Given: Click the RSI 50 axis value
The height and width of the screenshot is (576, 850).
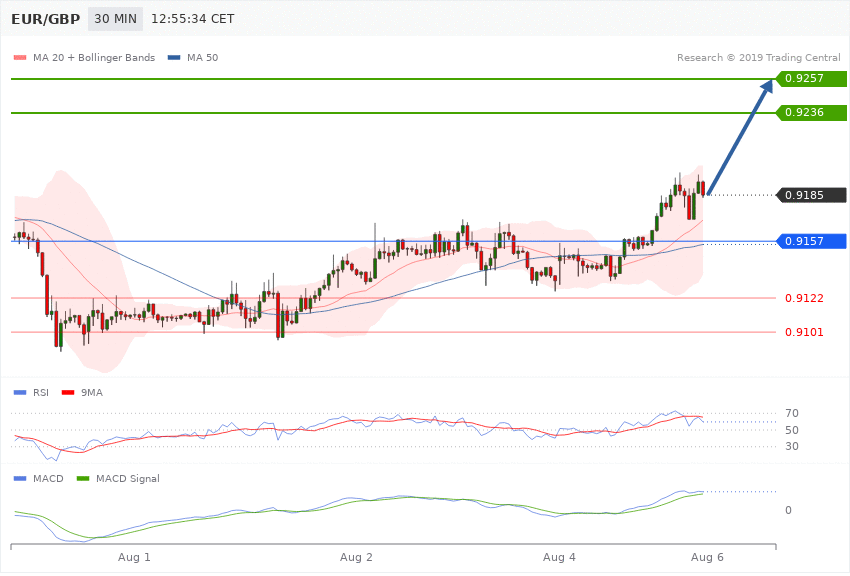Looking at the screenshot, I should point(792,430).
